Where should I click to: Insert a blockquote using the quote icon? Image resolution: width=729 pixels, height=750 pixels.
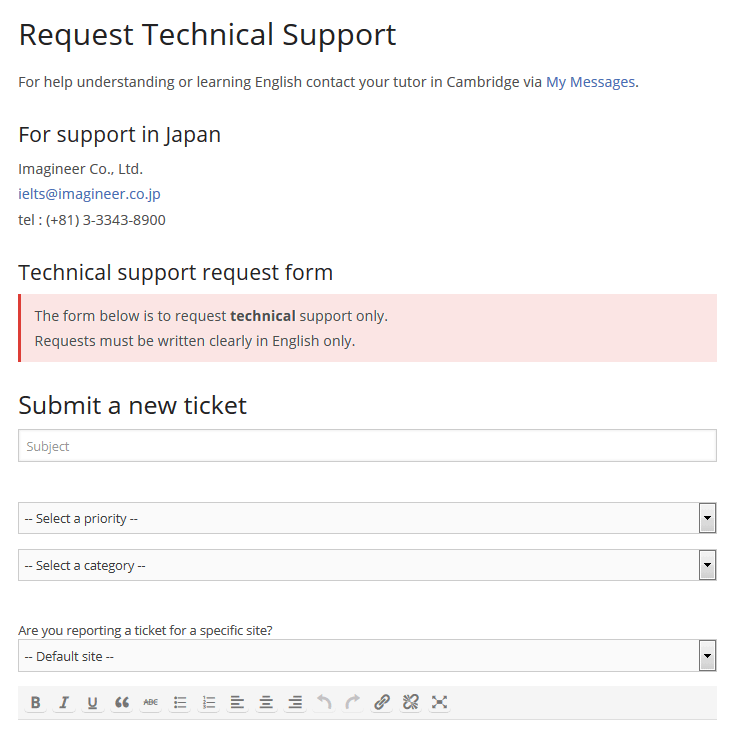click(x=122, y=703)
